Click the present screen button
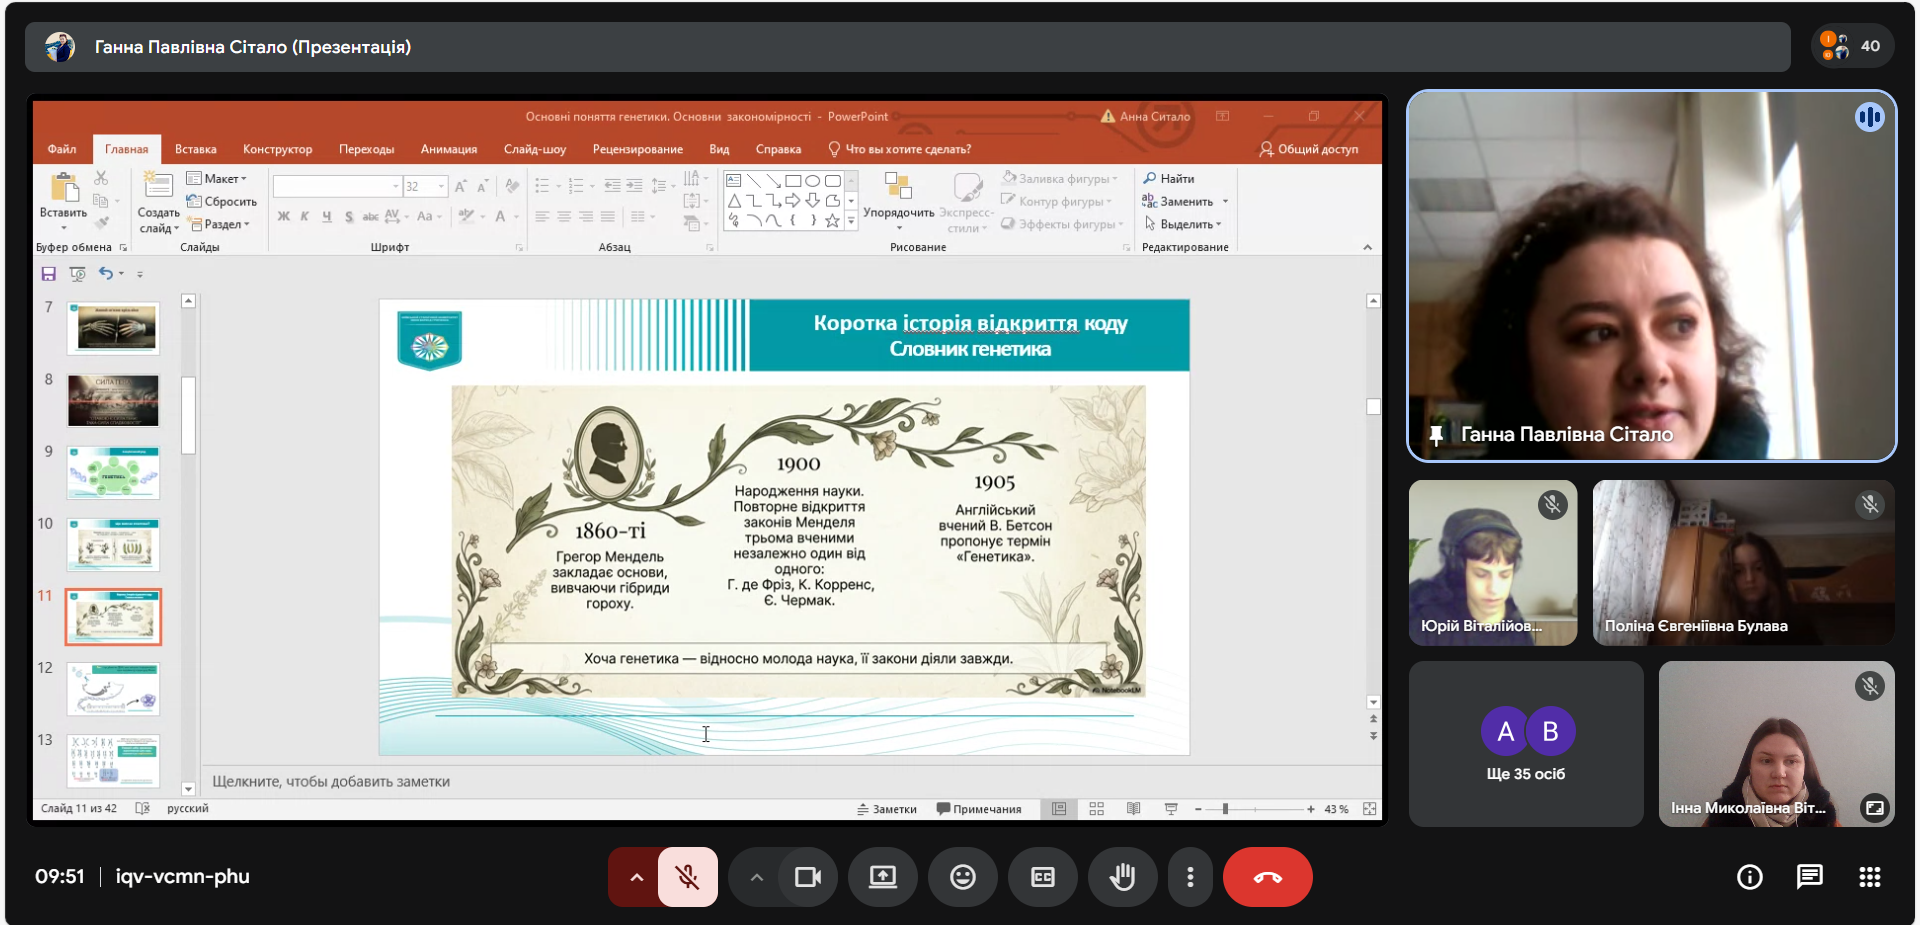Image resolution: width=1920 pixels, height=925 pixels. (882, 877)
